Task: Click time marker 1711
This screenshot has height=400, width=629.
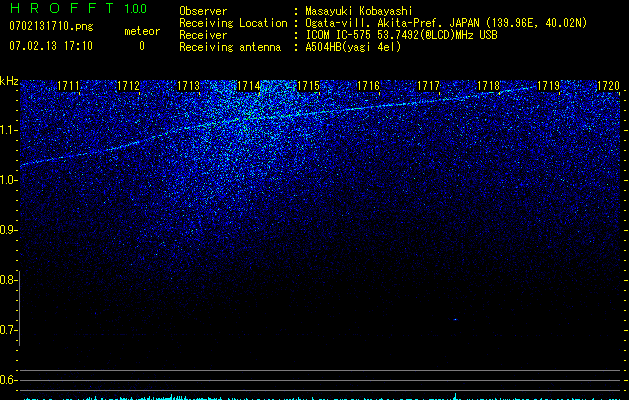Action: click(69, 86)
